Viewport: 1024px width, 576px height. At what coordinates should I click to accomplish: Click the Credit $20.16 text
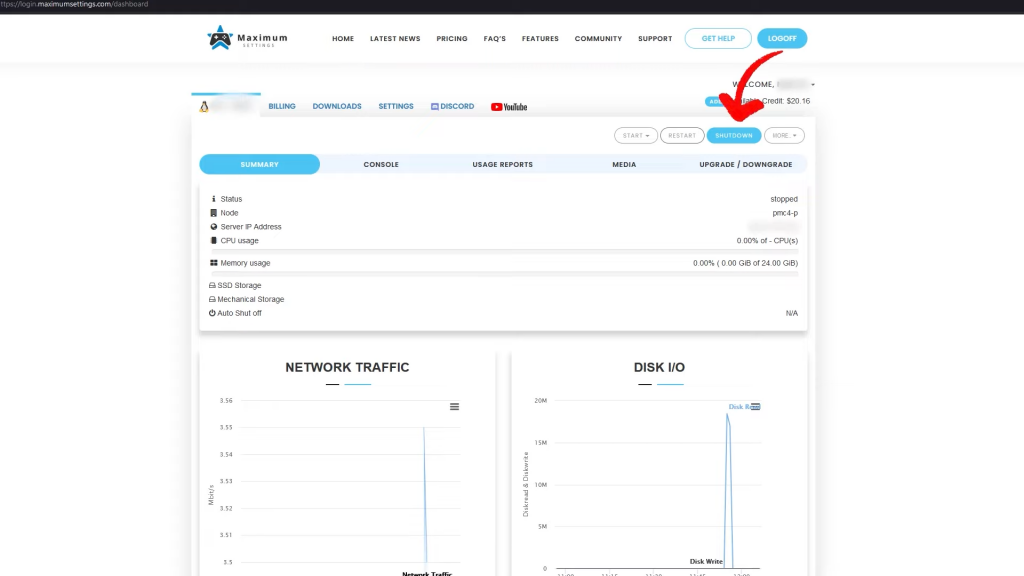[787, 101]
